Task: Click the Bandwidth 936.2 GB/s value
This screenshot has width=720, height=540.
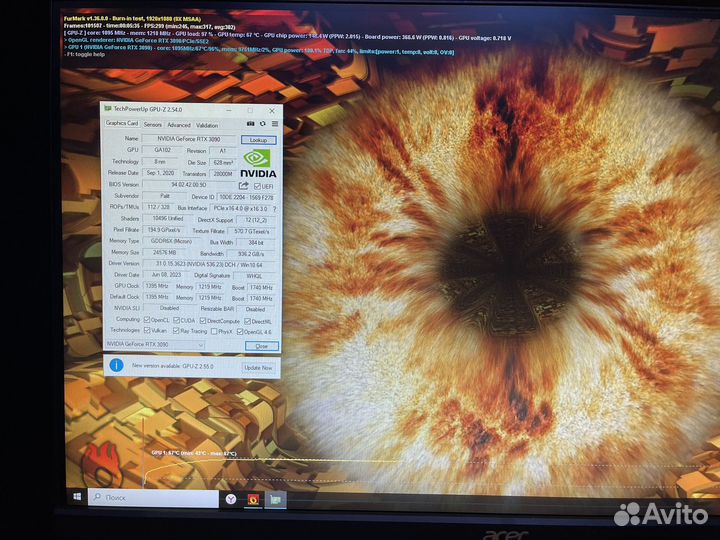Action: click(x=251, y=254)
